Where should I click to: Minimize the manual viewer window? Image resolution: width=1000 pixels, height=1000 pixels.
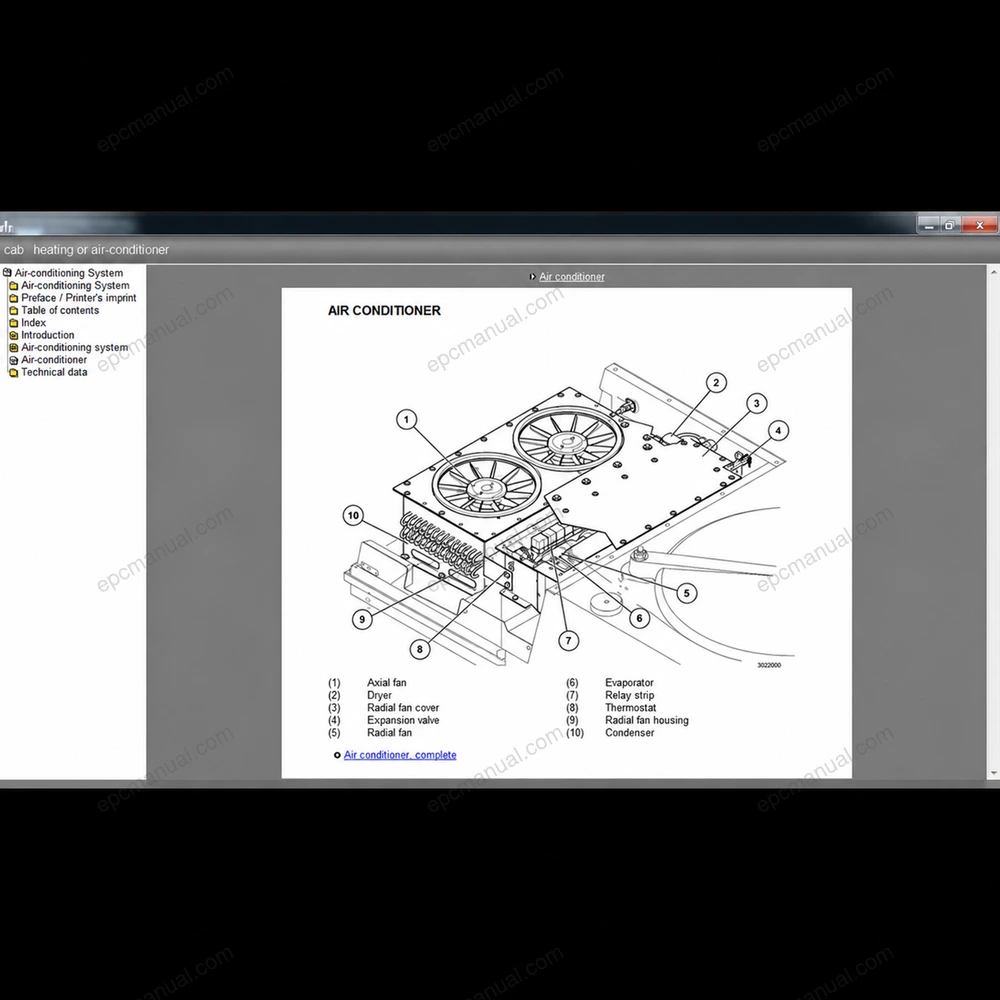(x=929, y=225)
